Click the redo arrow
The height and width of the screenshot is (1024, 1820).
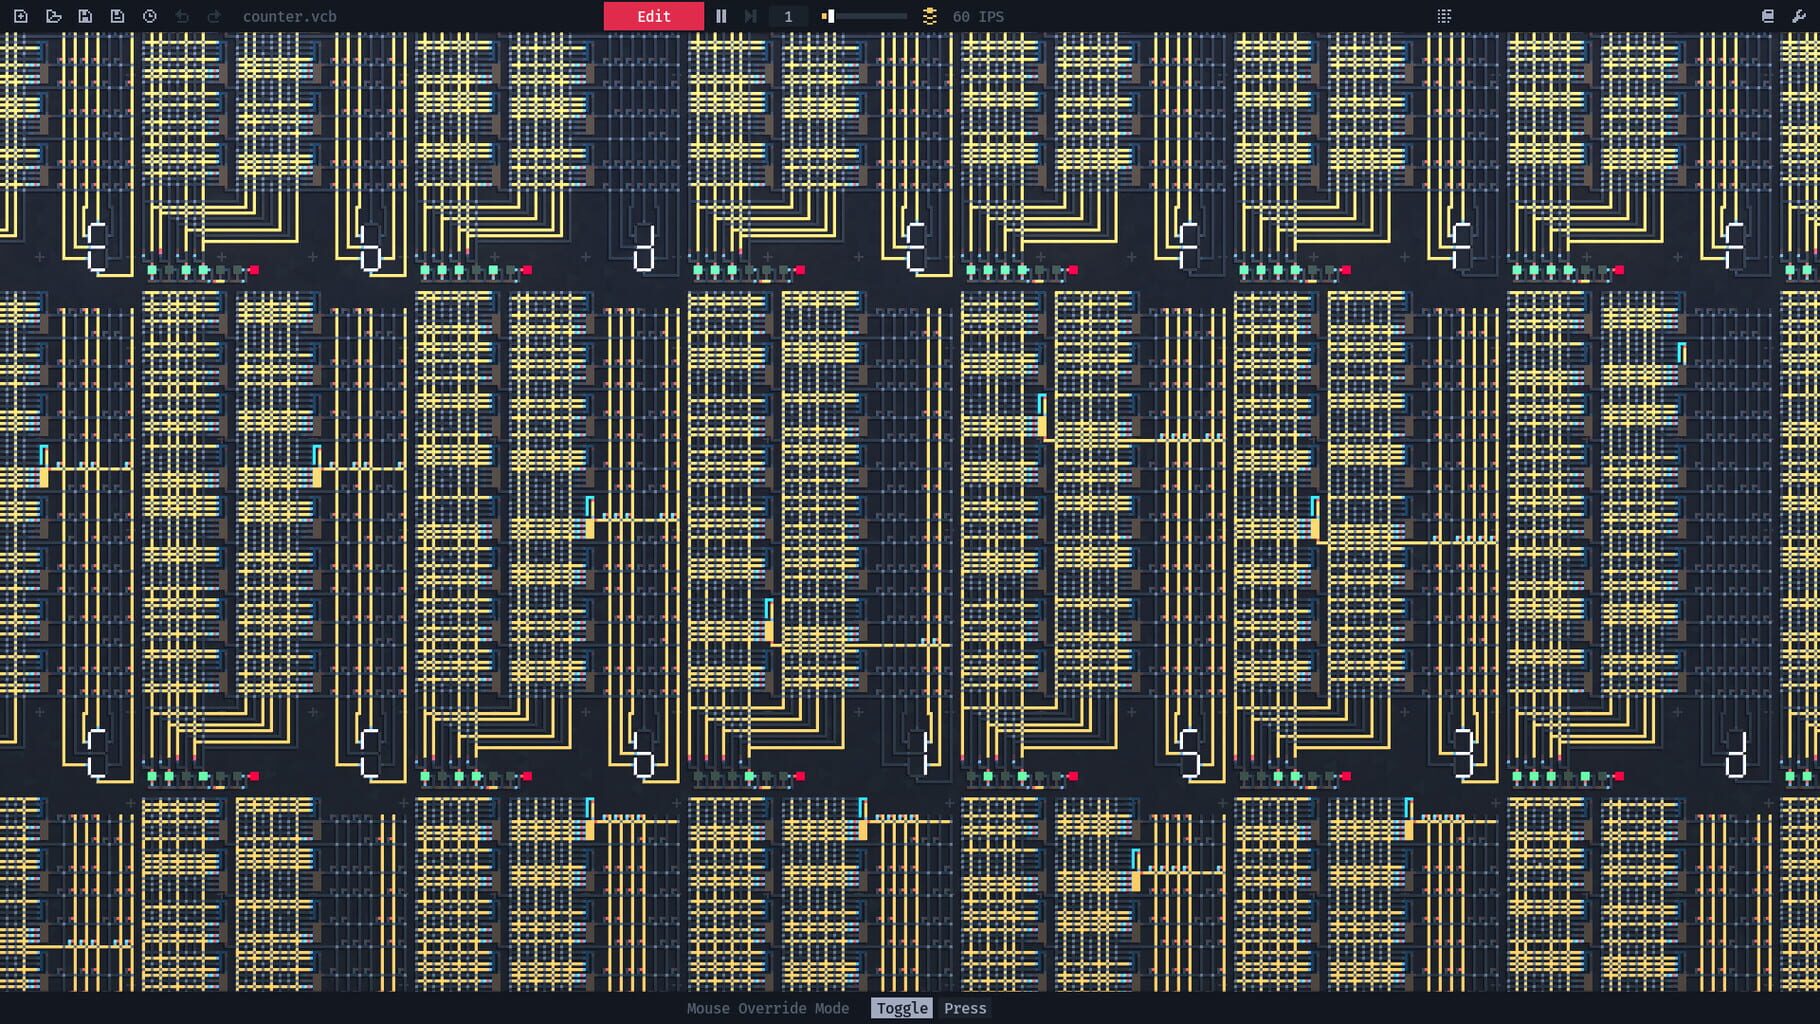pyautogui.click(x=213, y=16)
